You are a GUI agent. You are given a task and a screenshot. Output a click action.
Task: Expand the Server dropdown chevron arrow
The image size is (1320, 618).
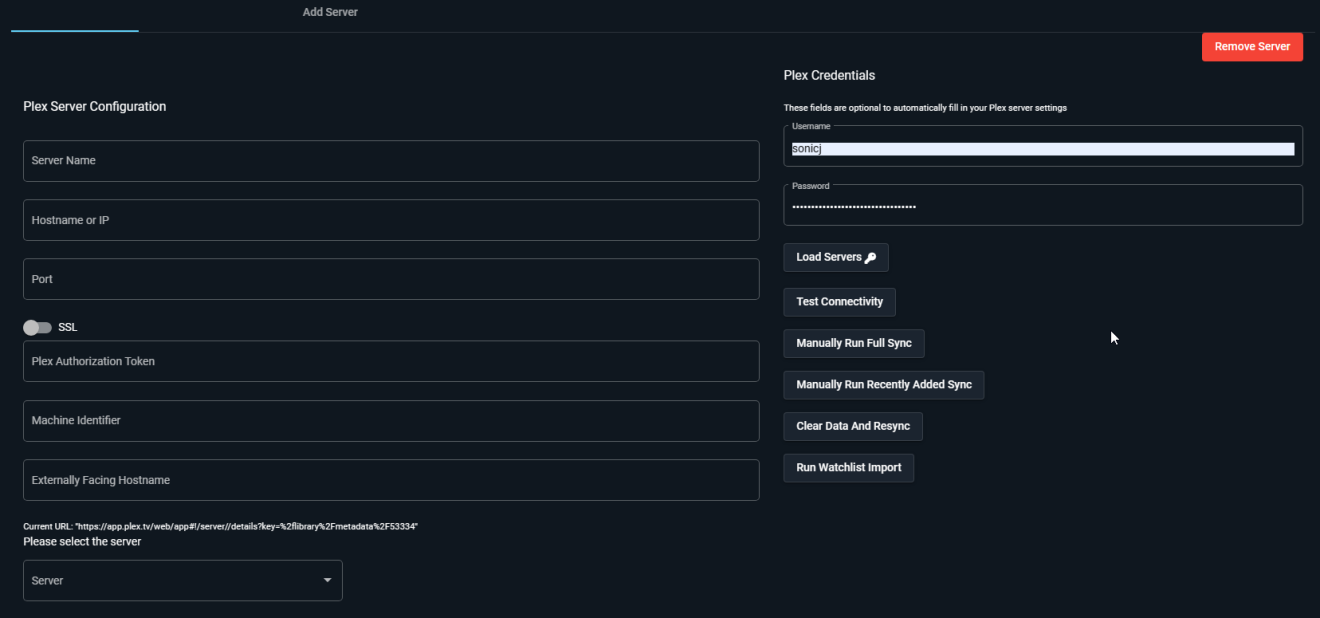point(326,580)
